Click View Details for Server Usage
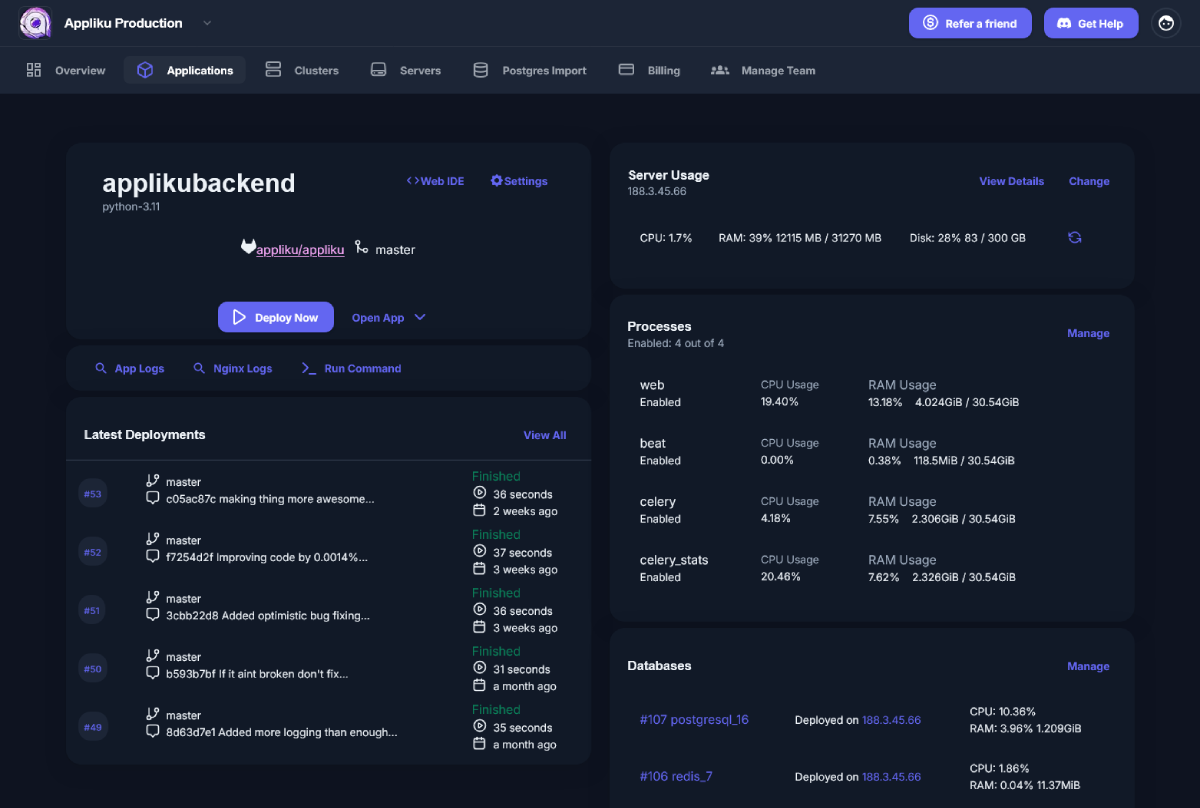 pos(1012,181)
